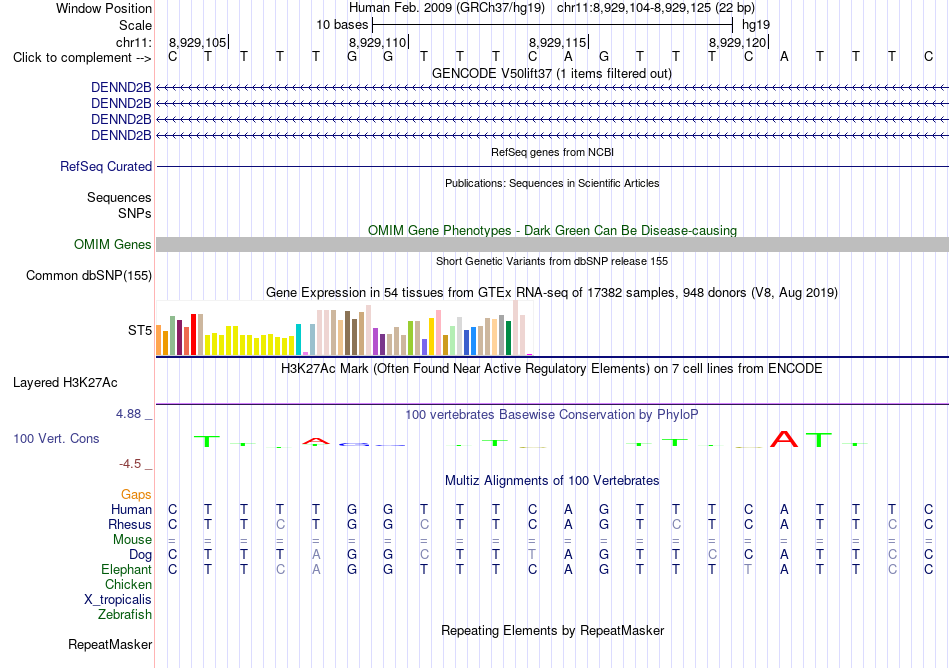Click the large red A conservation logo
Screen dimensions: 950x668
tap(784, 438)
